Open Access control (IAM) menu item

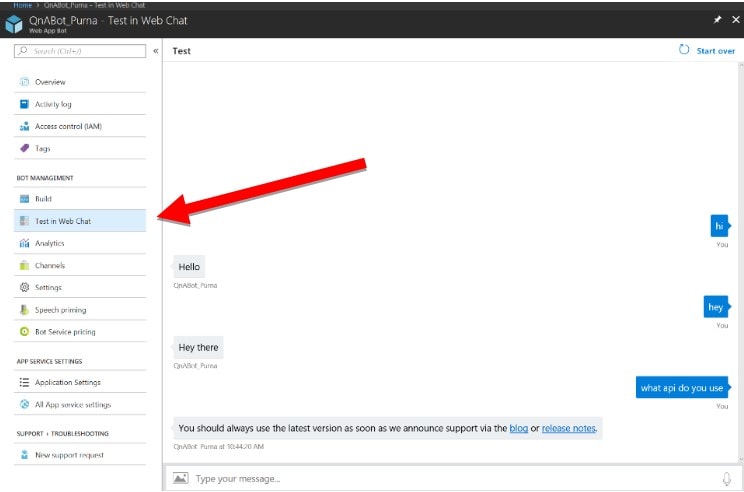click(x=80, y=126)
